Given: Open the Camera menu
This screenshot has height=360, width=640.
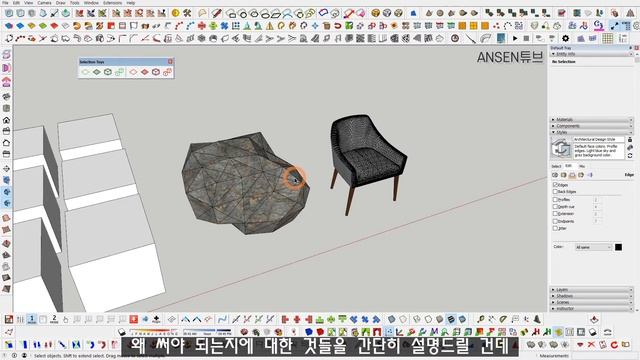Looking at the screenshot, I should (x=44, y=2).
